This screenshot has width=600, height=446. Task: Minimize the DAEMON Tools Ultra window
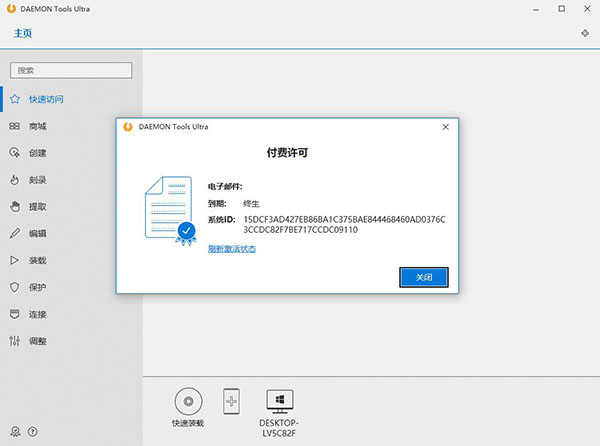536,9
